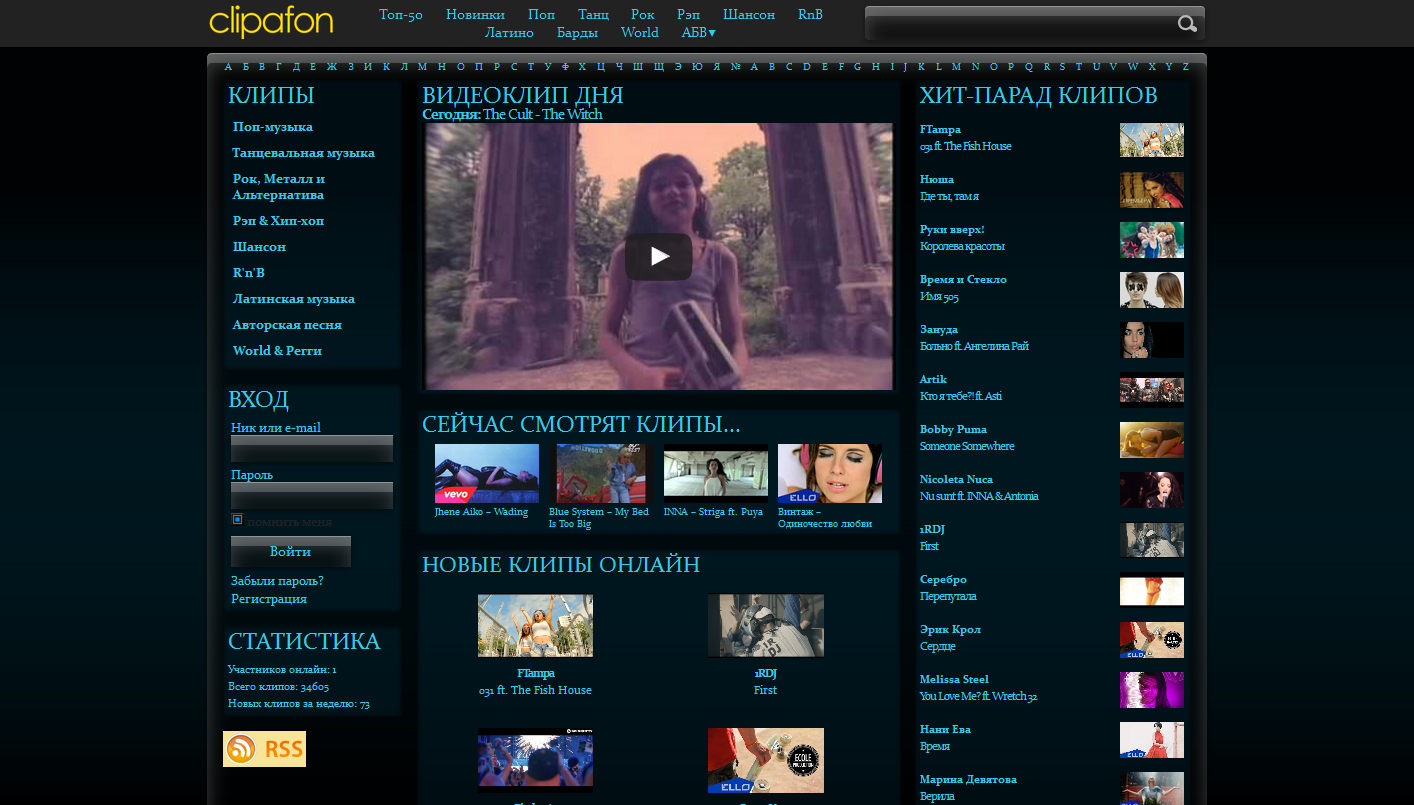The image size is (1414, 805).
Task: Open Винтаж Одиночество любви thumbnail
Action: (830, 473)
